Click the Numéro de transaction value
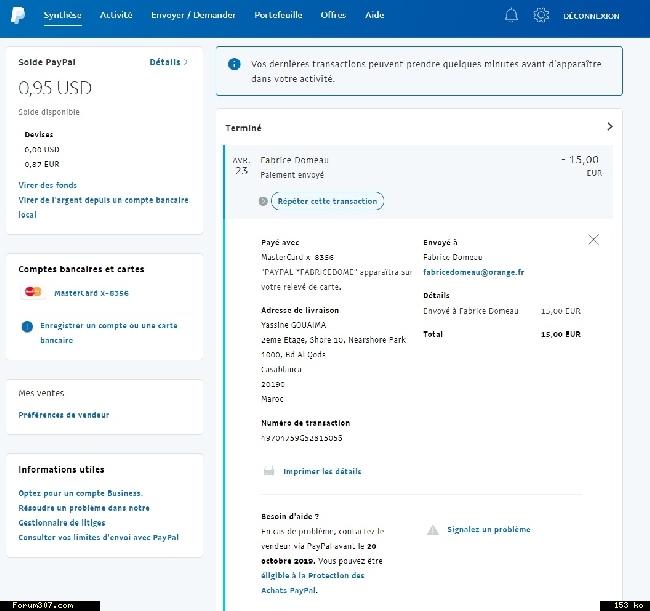 [x=302, y=438]
